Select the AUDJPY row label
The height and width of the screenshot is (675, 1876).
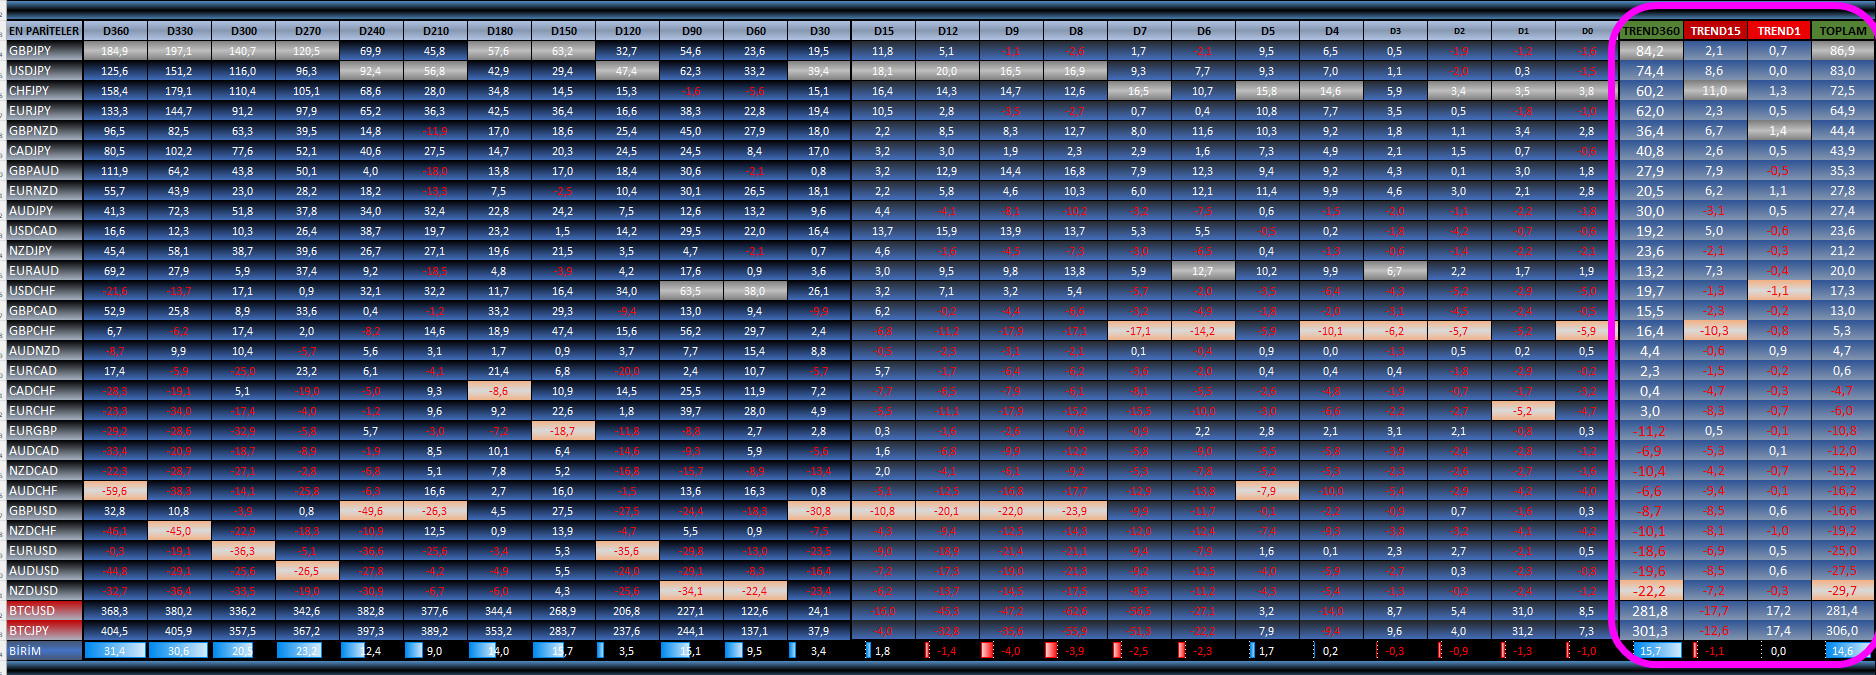[x=43, y=211]
